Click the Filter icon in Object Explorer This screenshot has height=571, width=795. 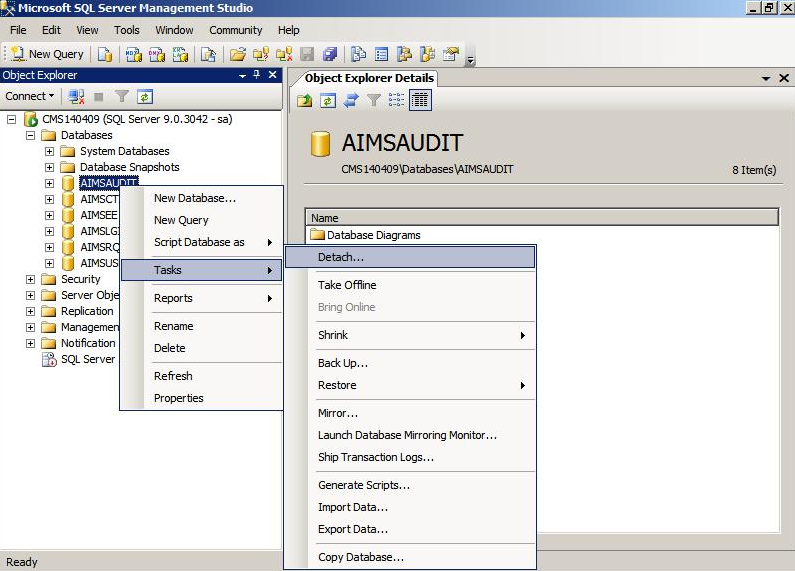122,96
